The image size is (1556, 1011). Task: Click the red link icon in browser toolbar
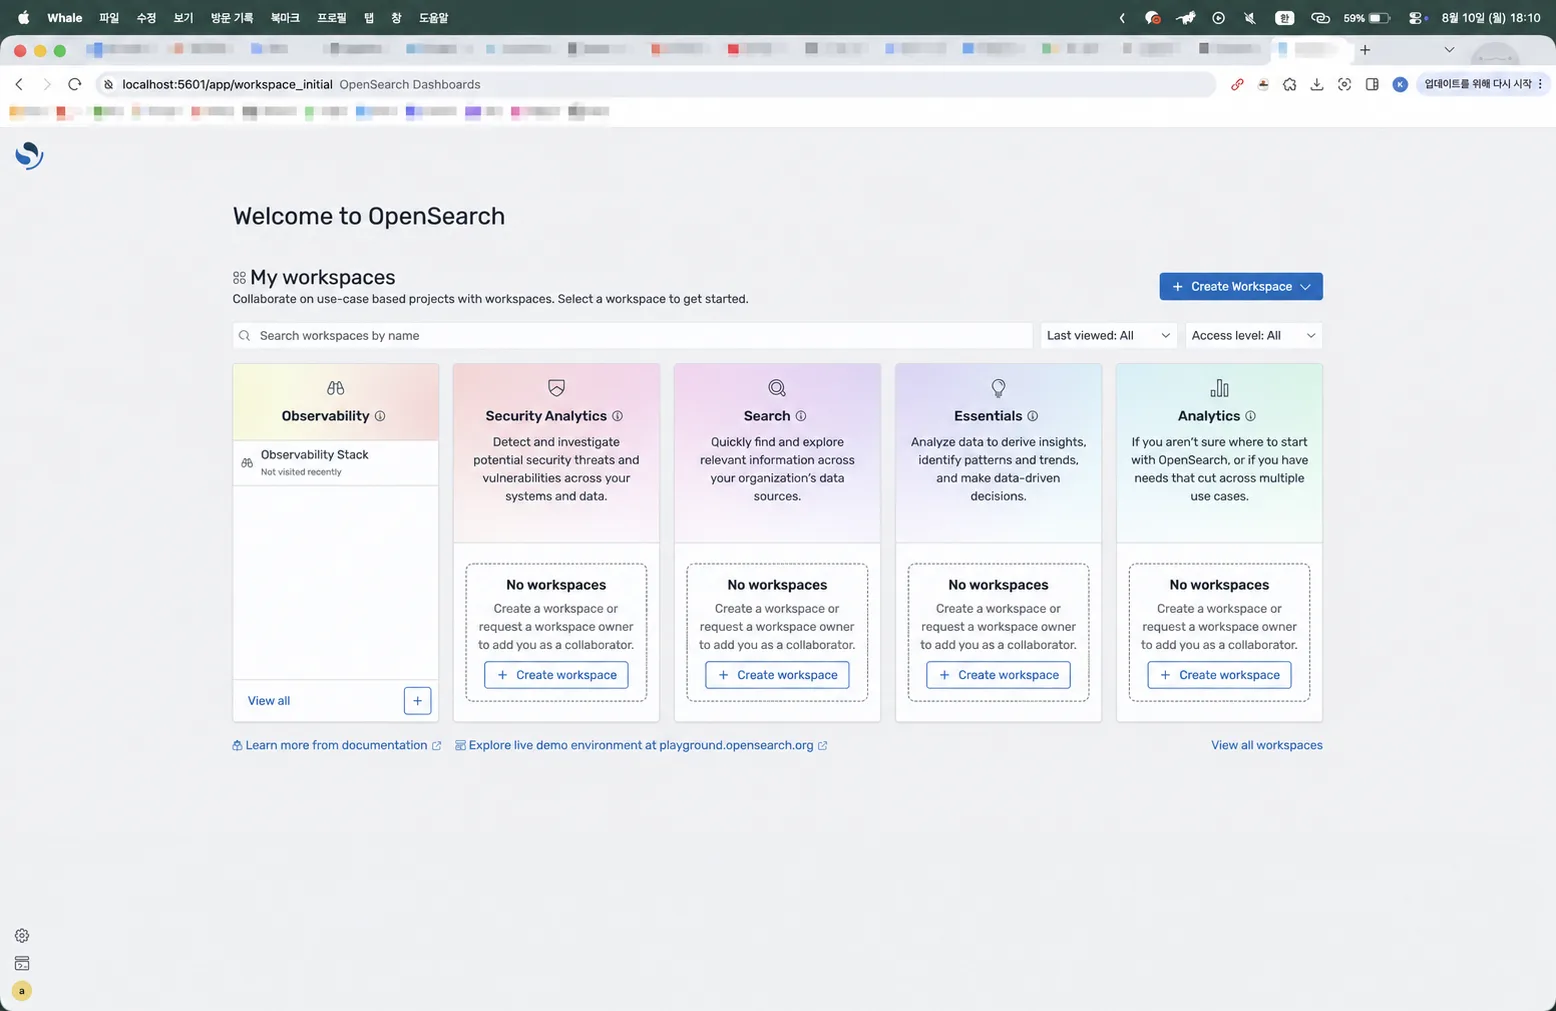click(x=1237, y=84)
